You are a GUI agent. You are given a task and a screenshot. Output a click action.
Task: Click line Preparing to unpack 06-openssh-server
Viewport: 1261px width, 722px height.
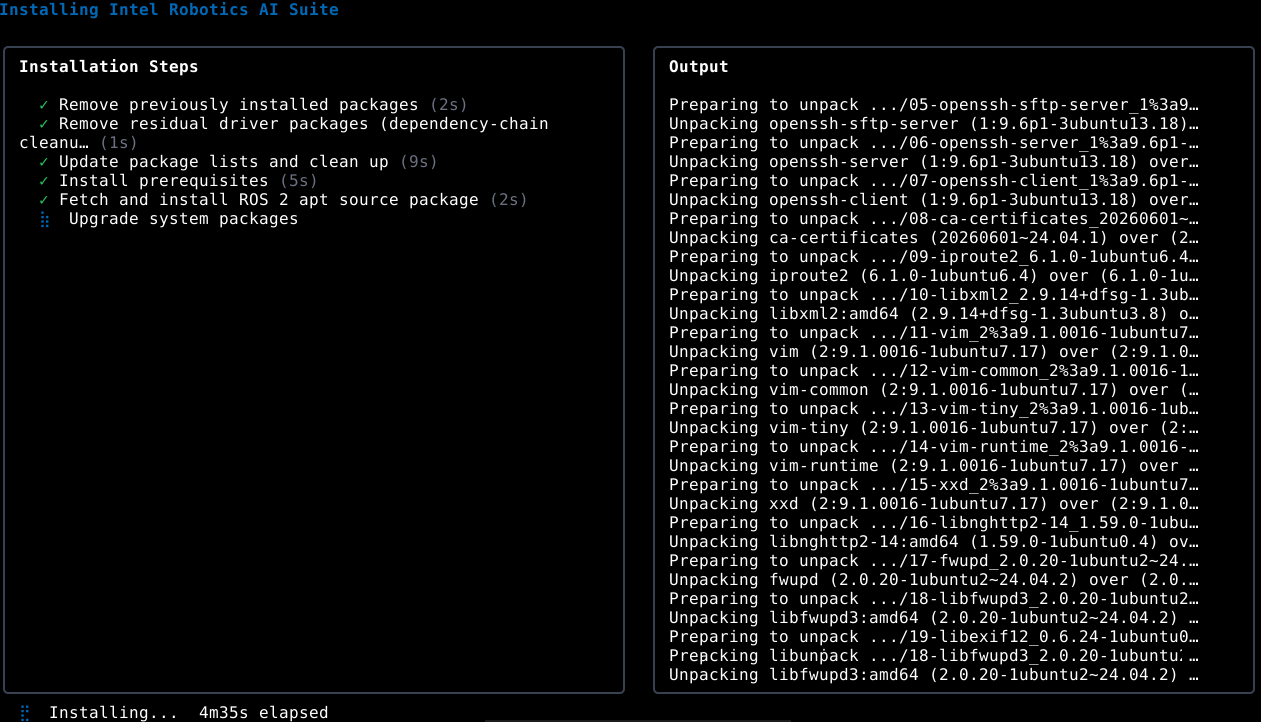click(934, 143)
